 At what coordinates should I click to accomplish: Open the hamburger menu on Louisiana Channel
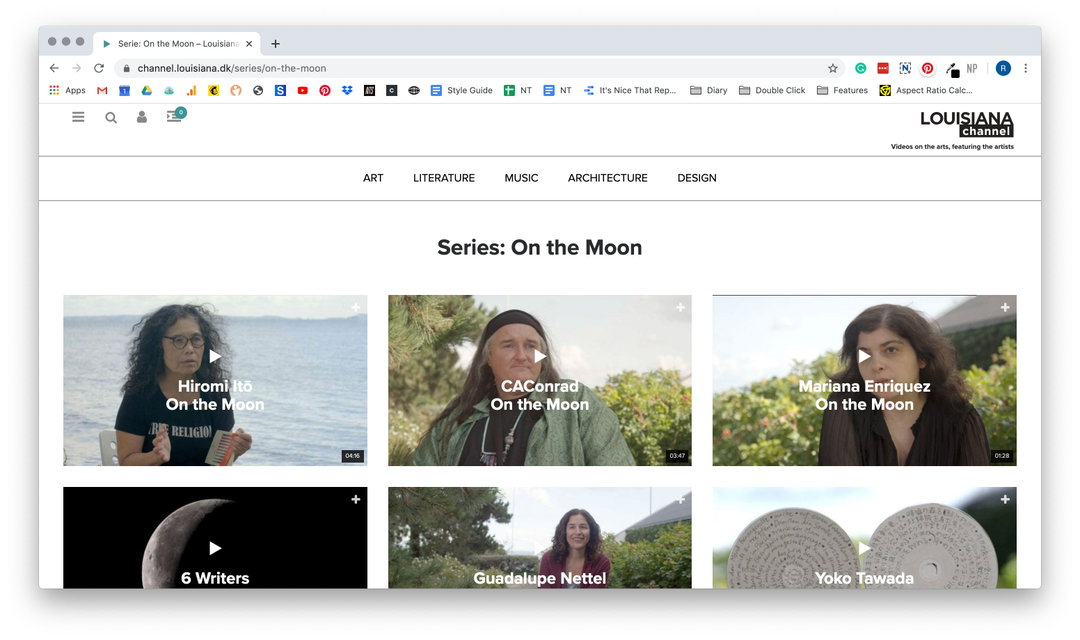[x=78, y=117]
